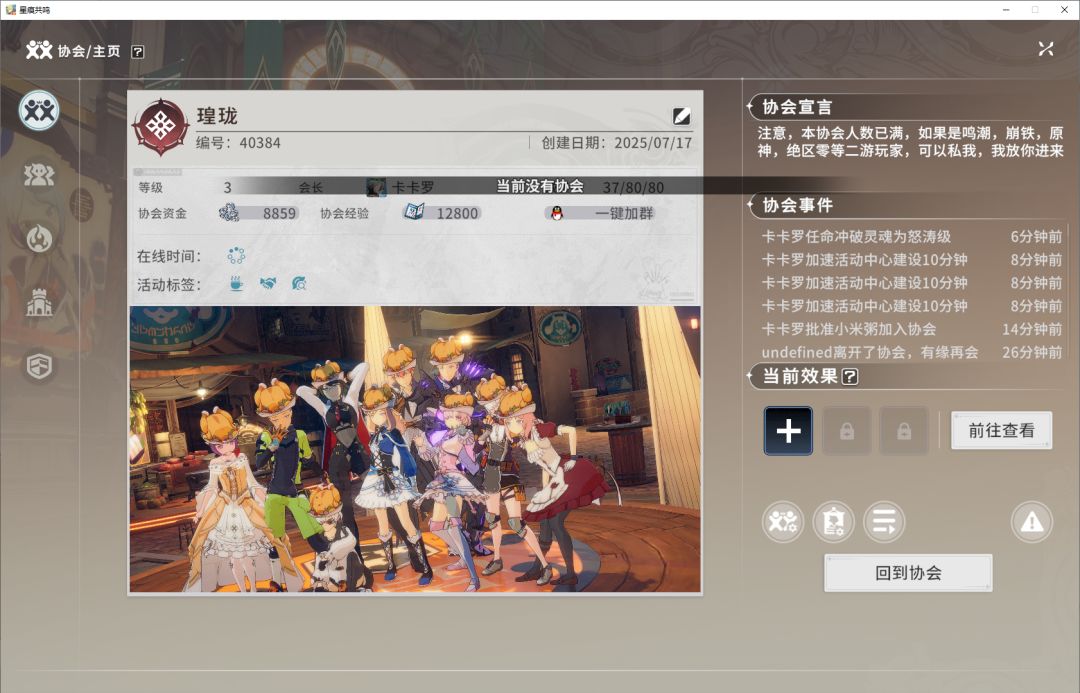Add a guild effect with plus slot
The height and width of the screenshot is (693, 1080).
(x=788, y=431)
